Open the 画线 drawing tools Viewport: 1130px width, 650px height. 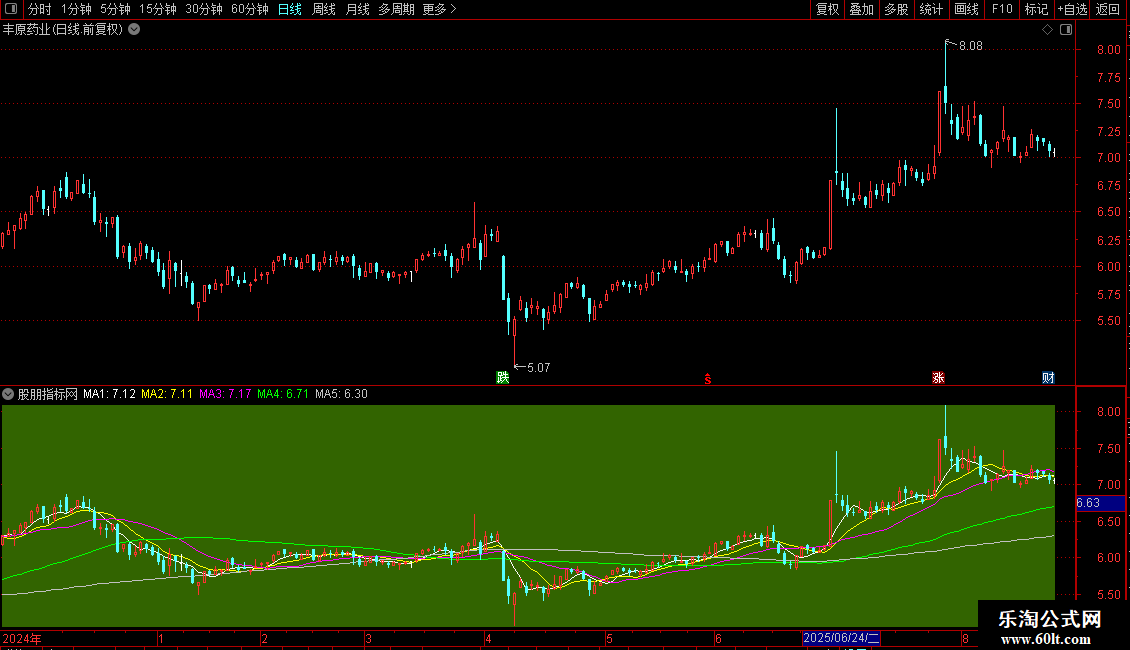pos(966,9)
